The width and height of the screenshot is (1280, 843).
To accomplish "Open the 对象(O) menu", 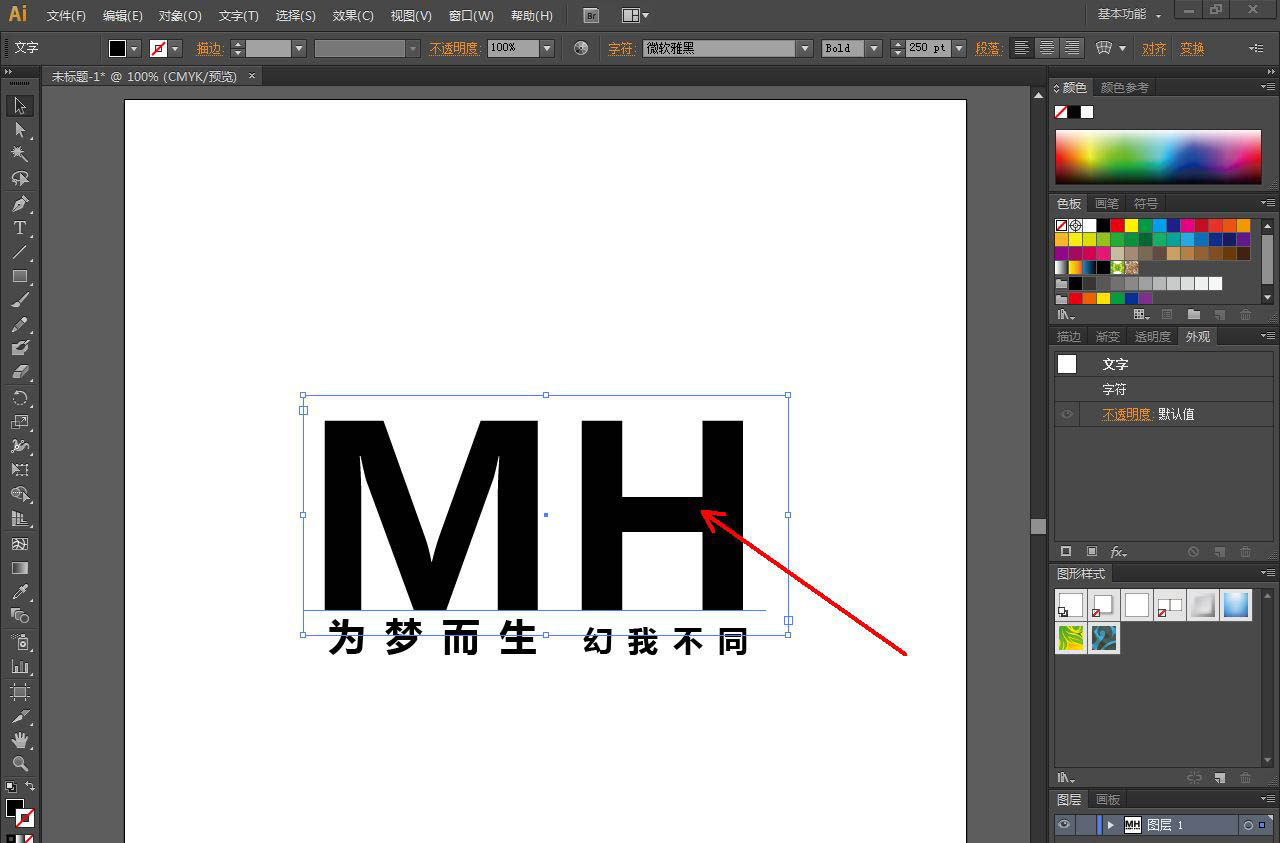I will (180, 16).
